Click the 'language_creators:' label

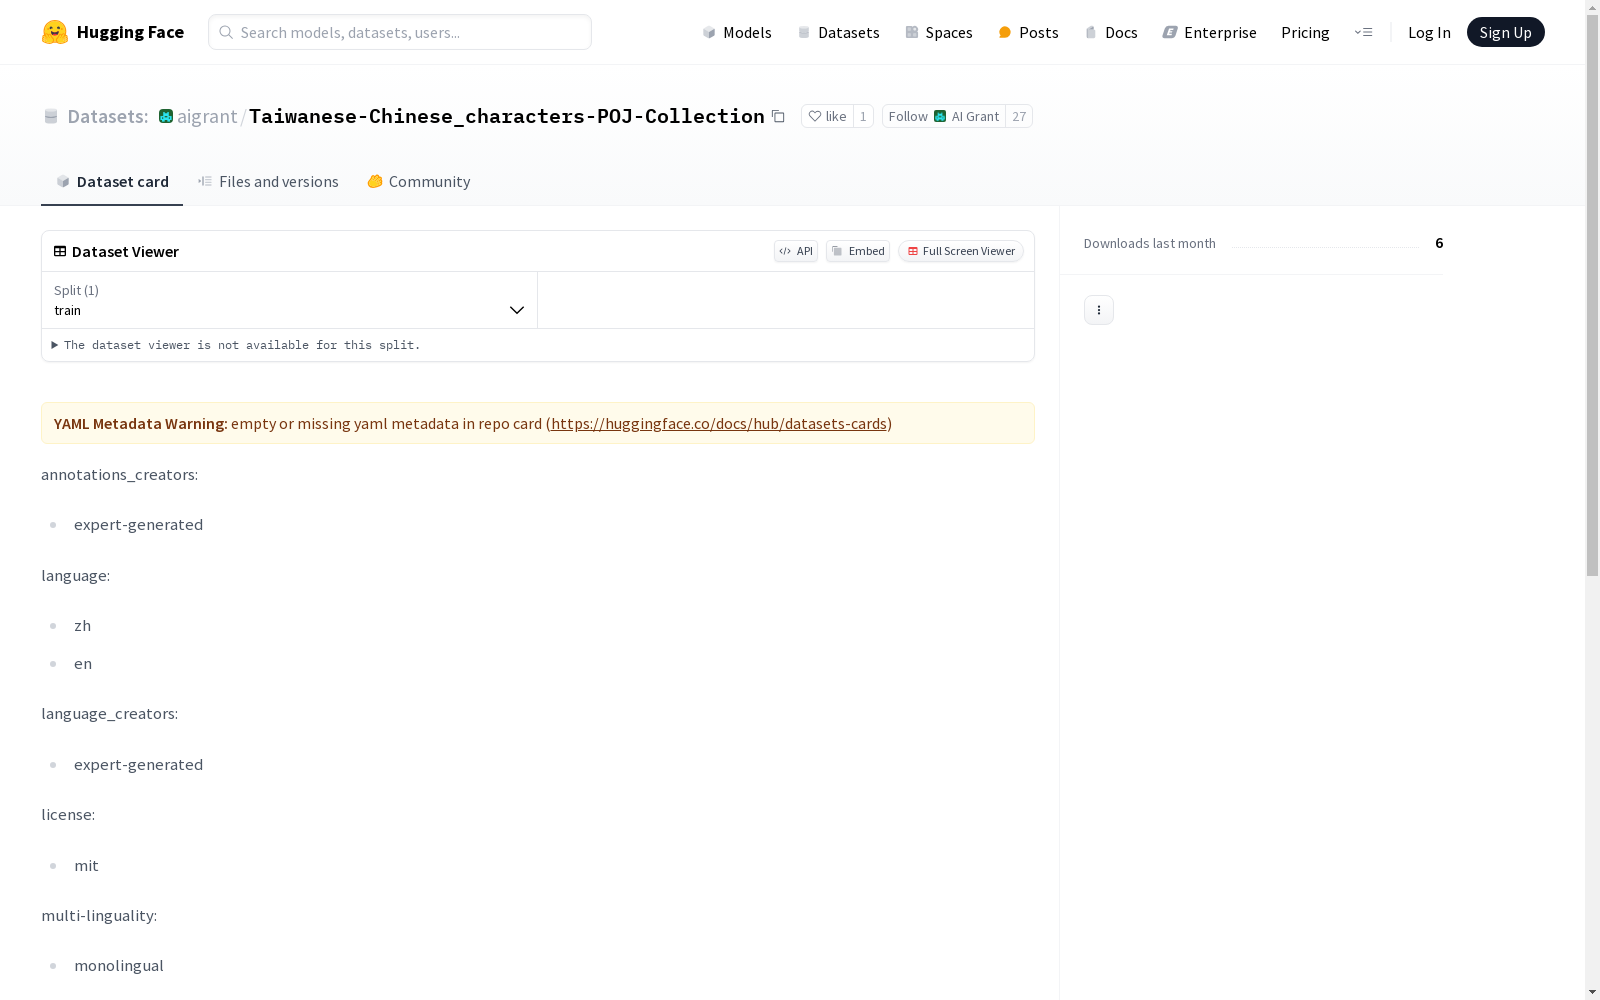(x=110, y=713)
